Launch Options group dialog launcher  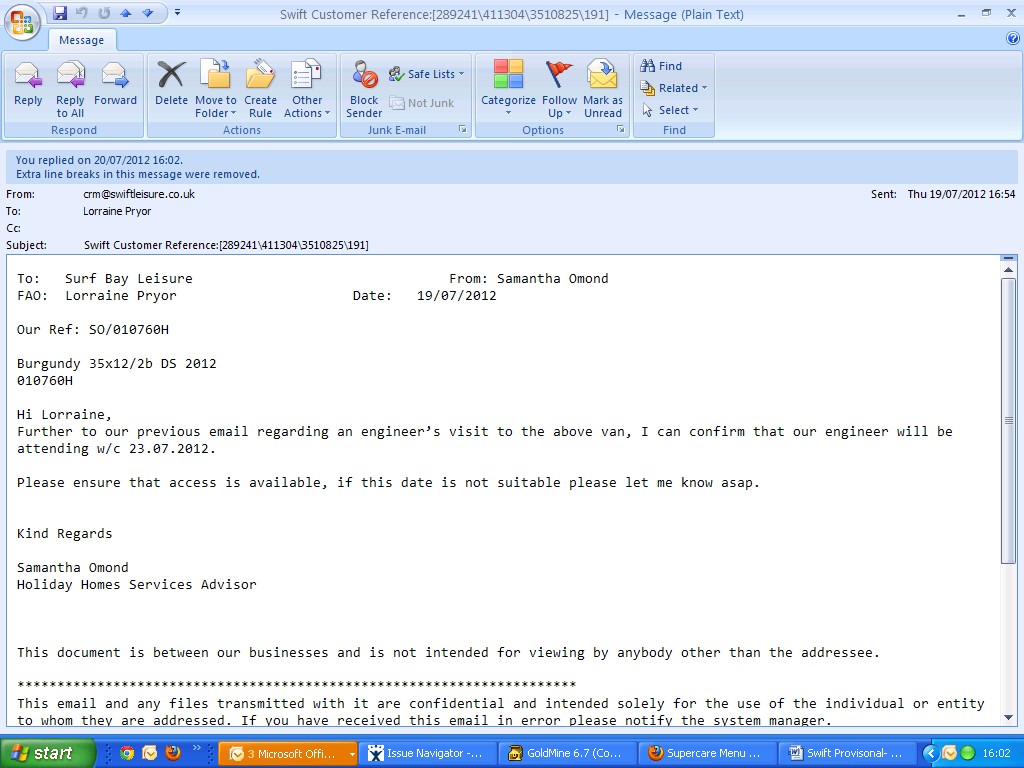tap(620, 129)
